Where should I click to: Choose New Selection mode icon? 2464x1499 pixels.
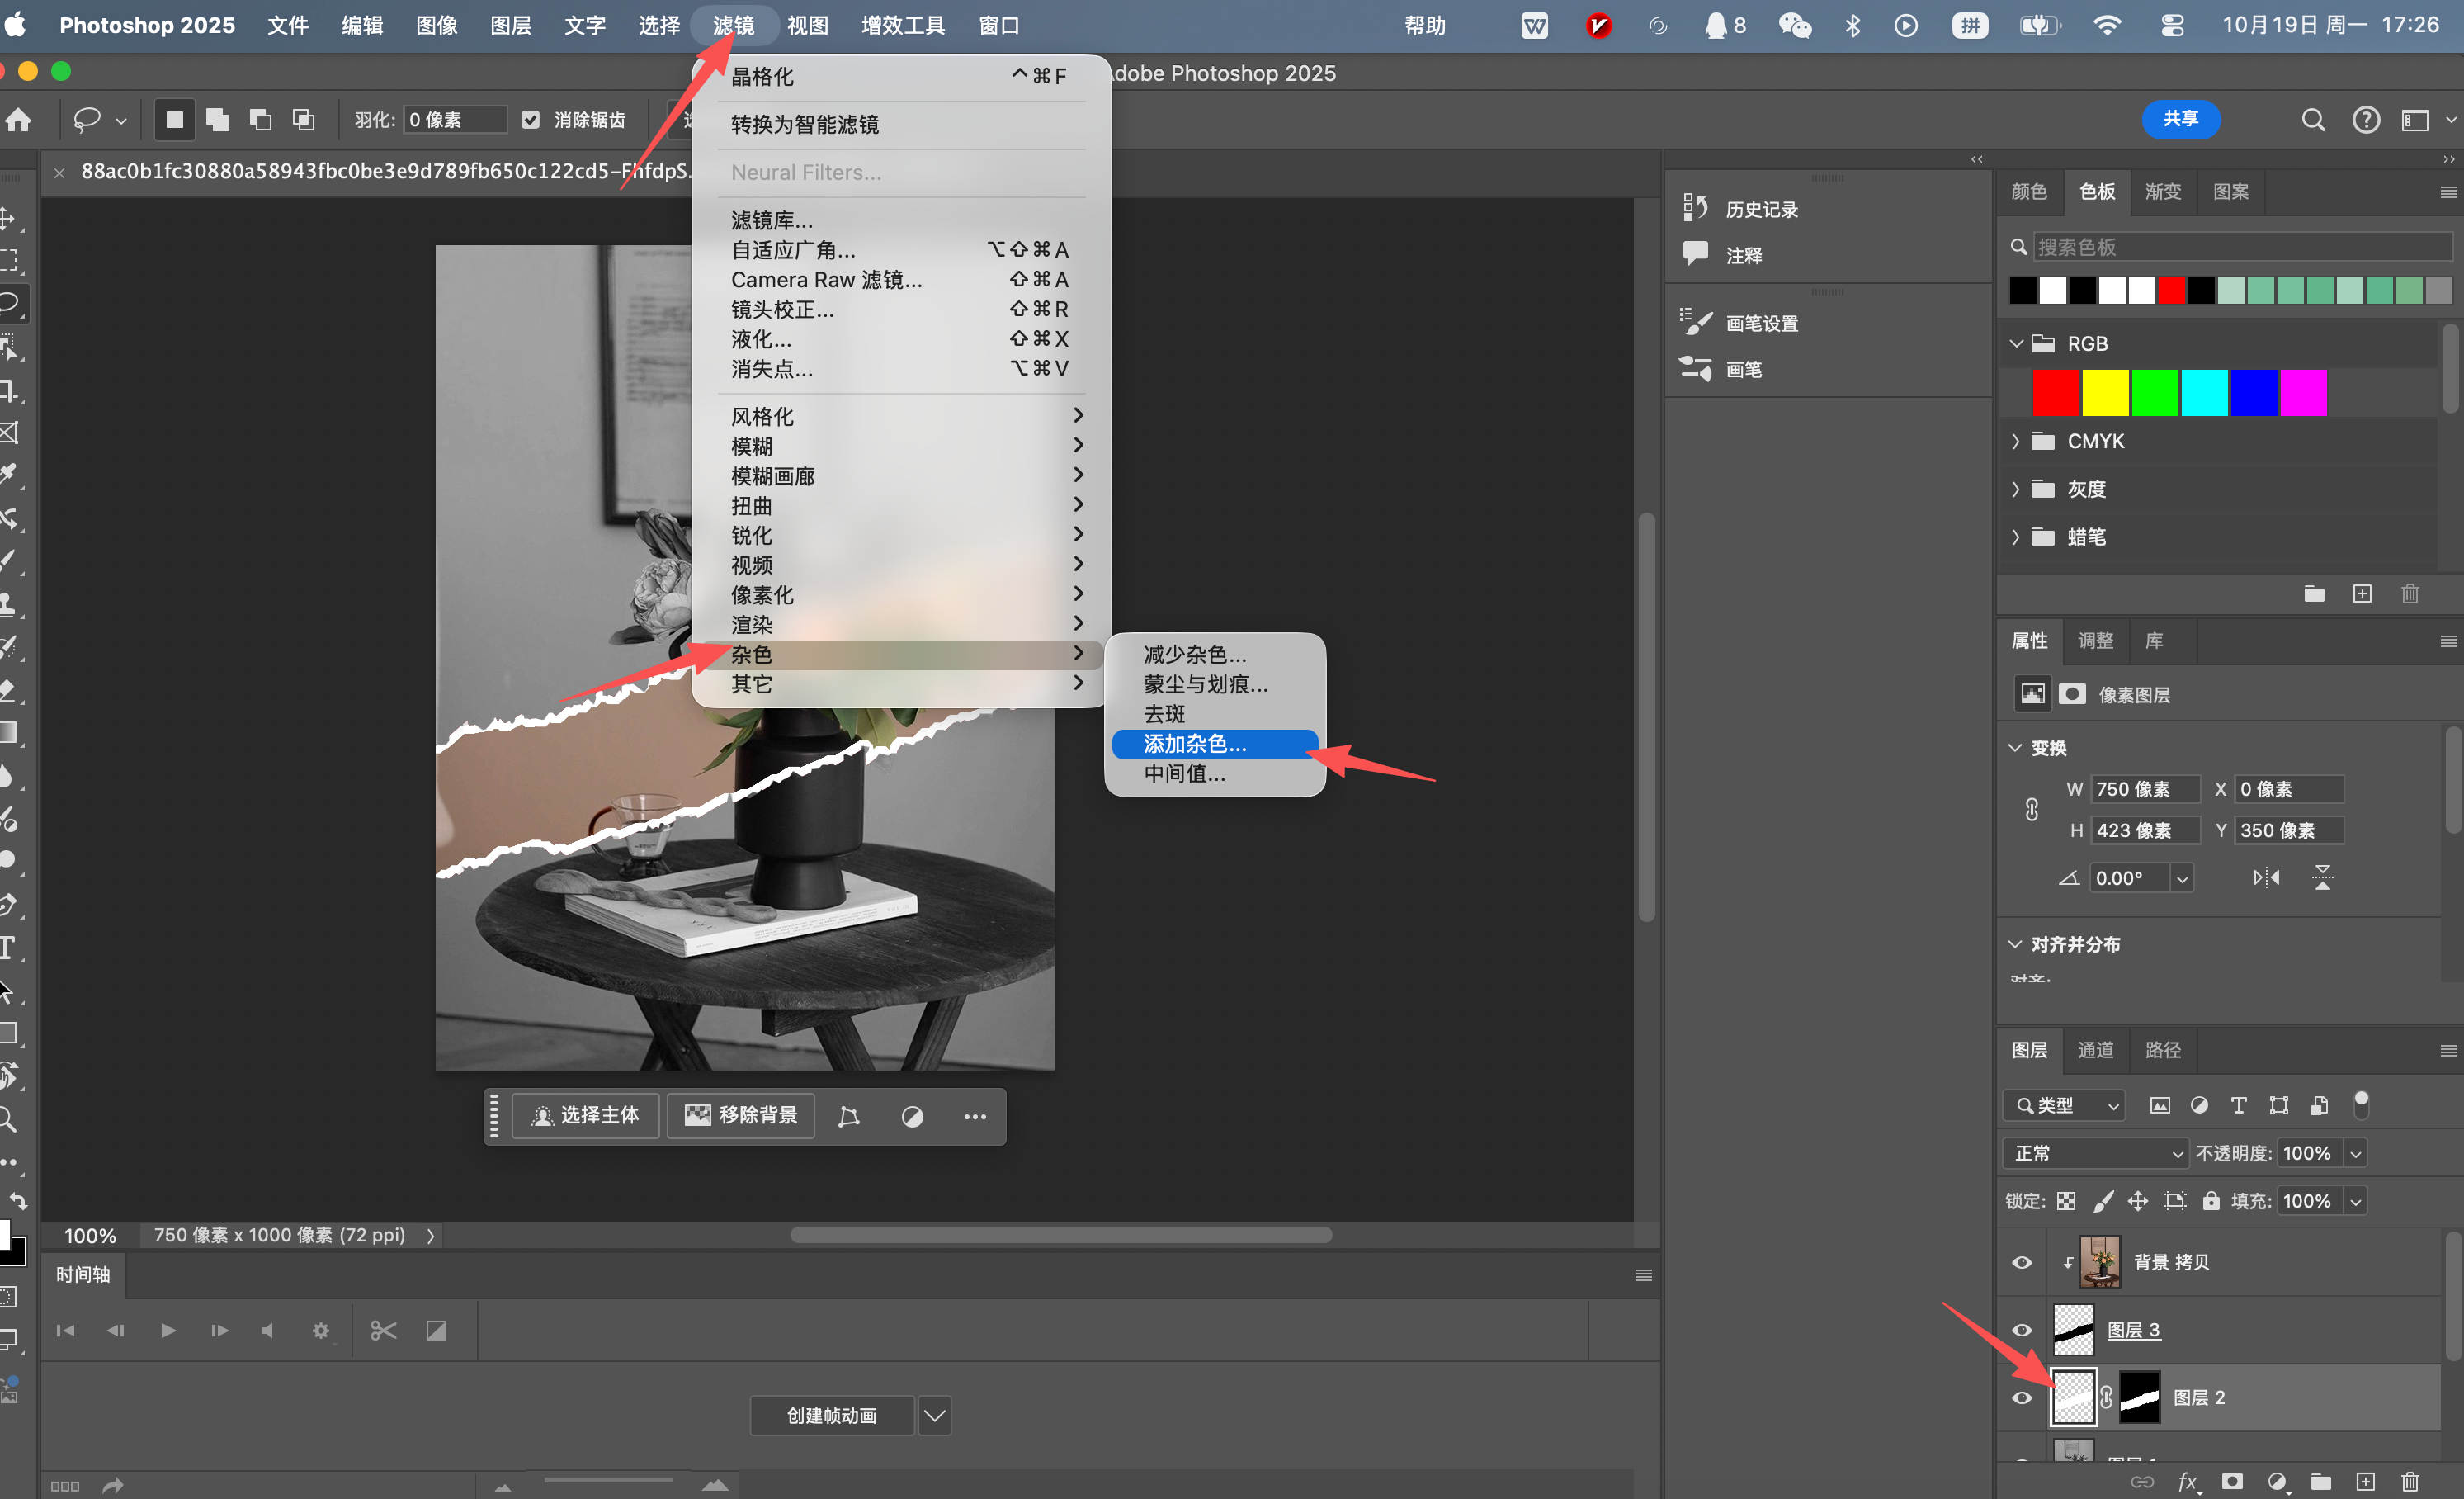[x=174, y=120]
